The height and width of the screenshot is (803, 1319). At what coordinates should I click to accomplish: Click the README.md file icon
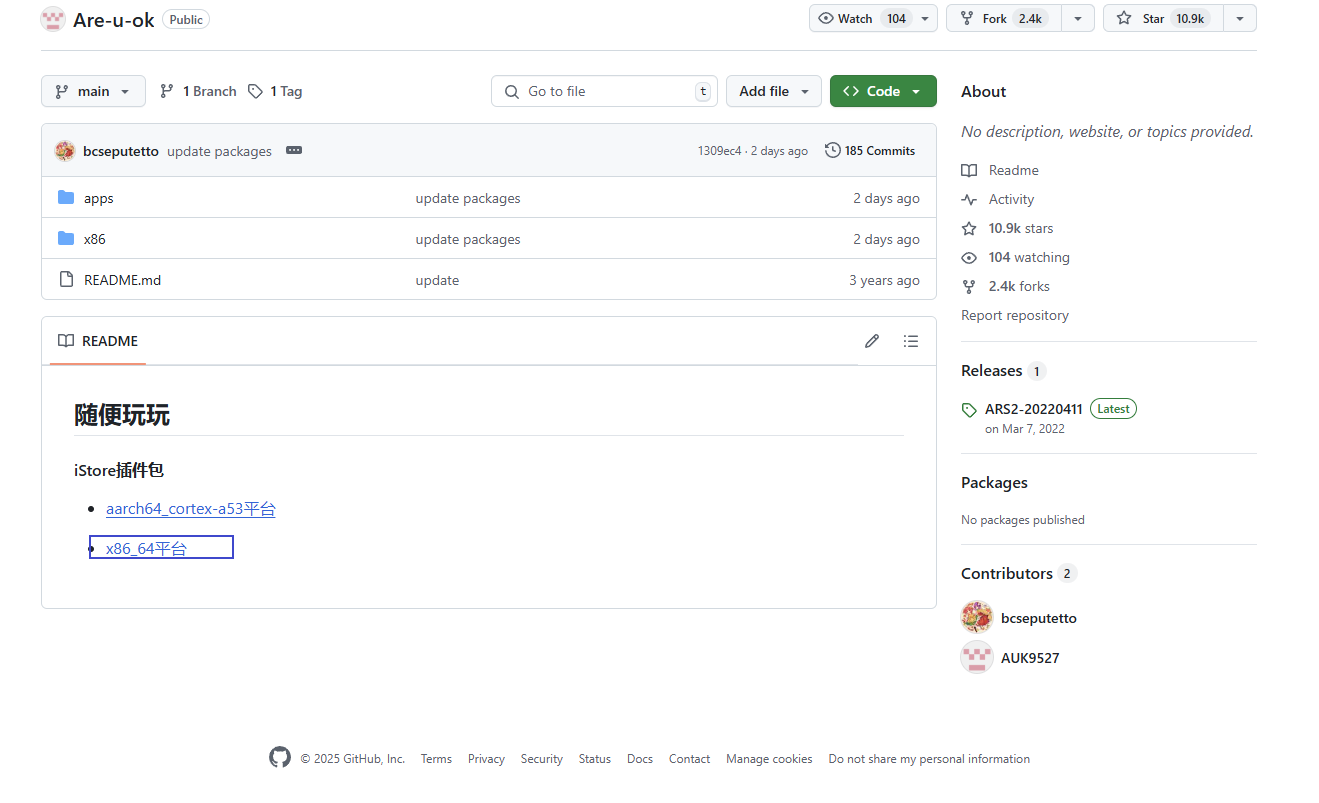tap(66, 279)
